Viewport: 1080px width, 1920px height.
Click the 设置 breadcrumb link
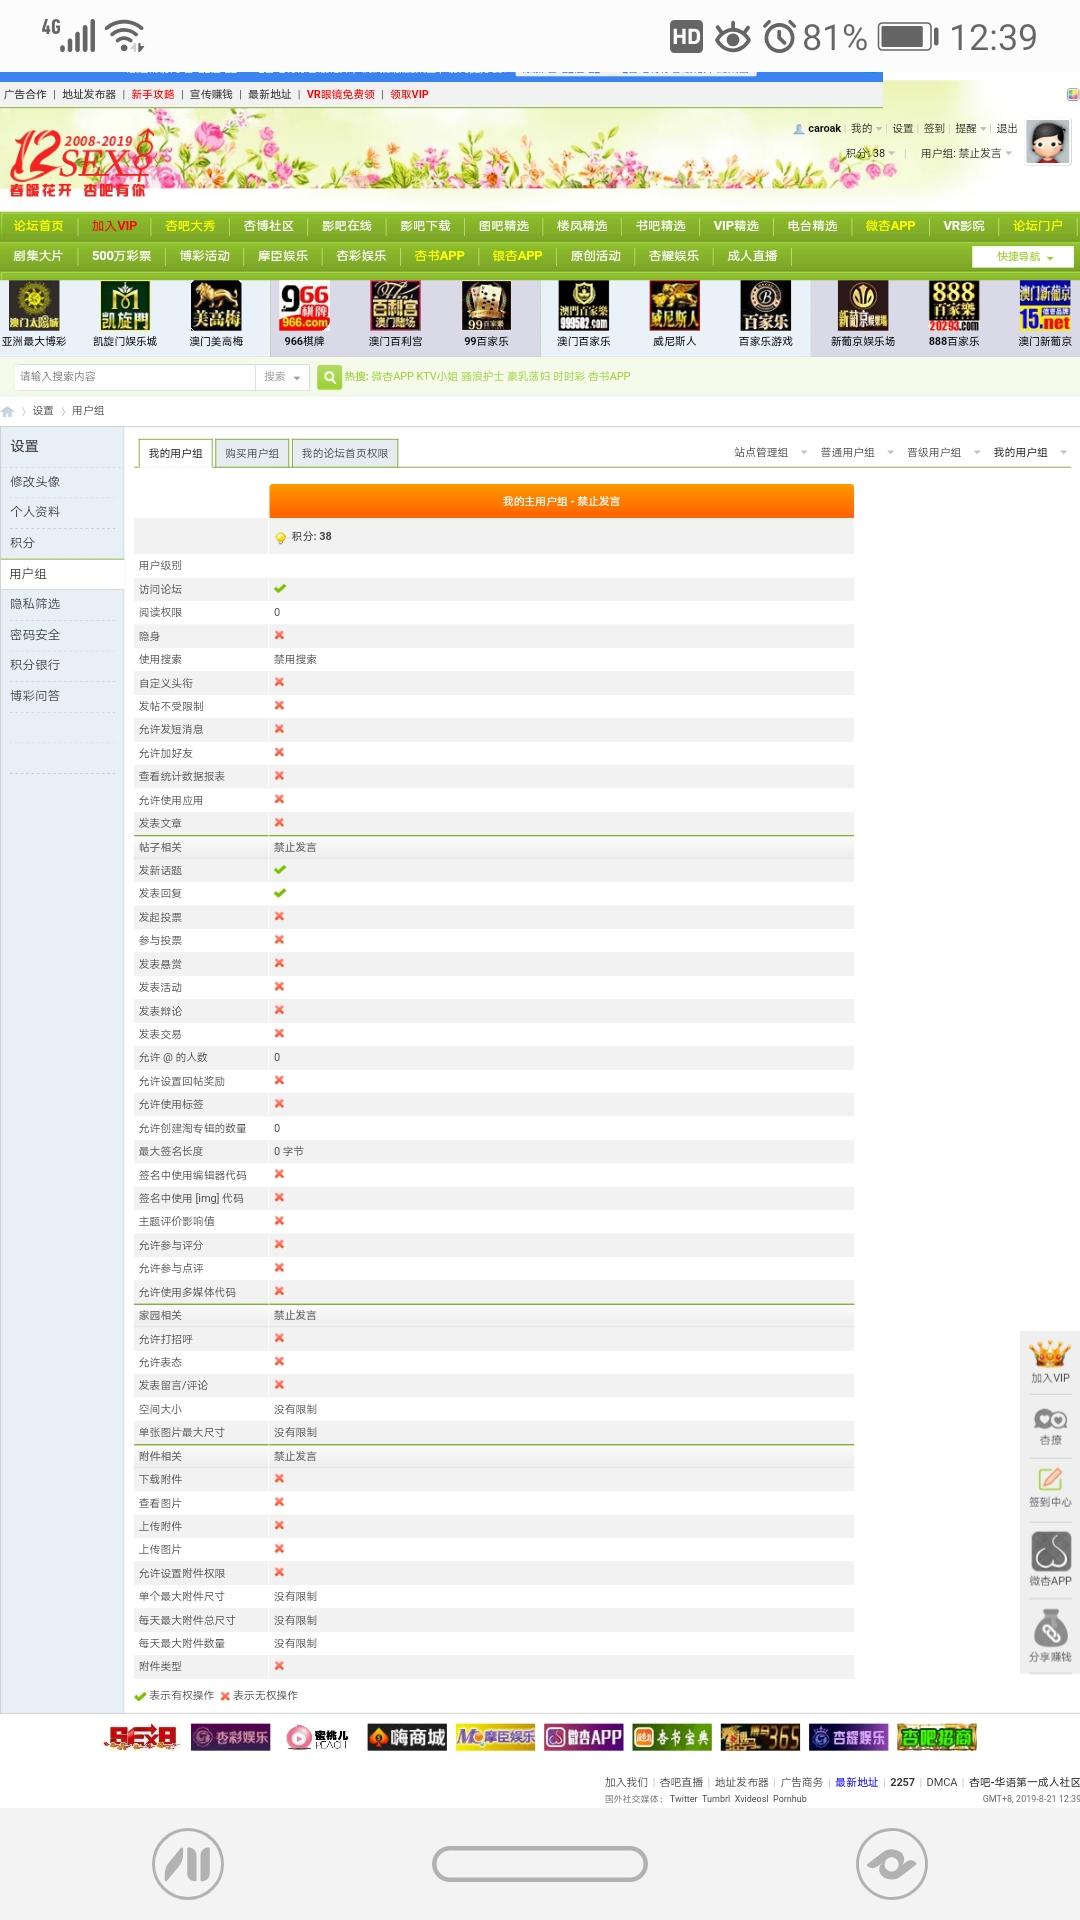coord(43,411)
